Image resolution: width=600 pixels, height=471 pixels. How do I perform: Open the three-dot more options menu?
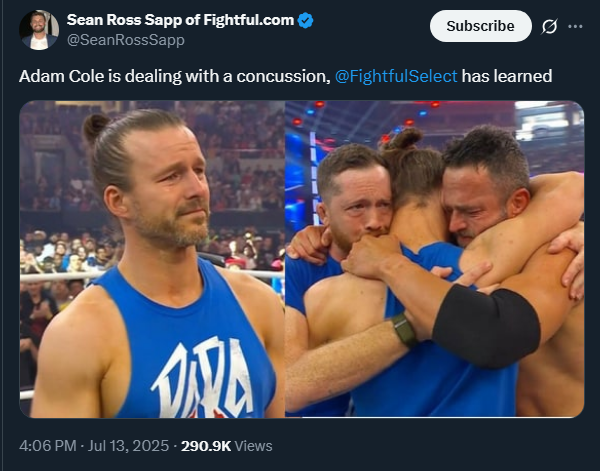click(575, 26)
